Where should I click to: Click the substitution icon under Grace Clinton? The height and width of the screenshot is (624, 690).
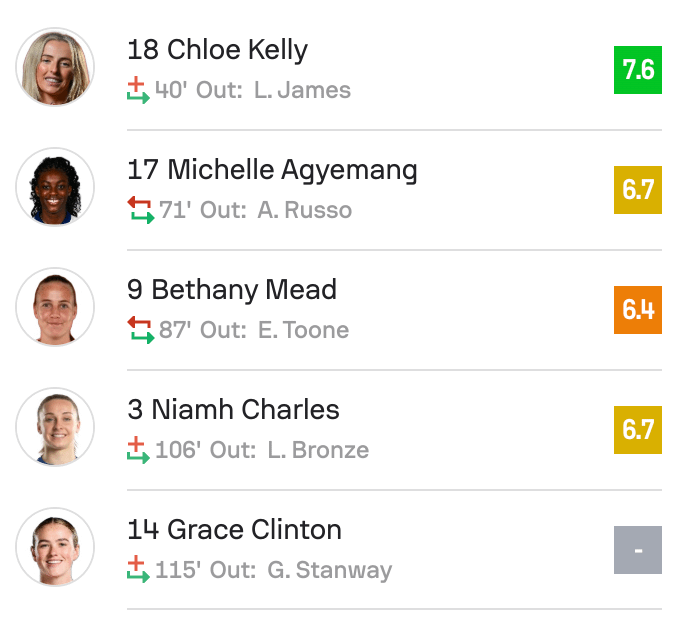click(x=138, y=570)
